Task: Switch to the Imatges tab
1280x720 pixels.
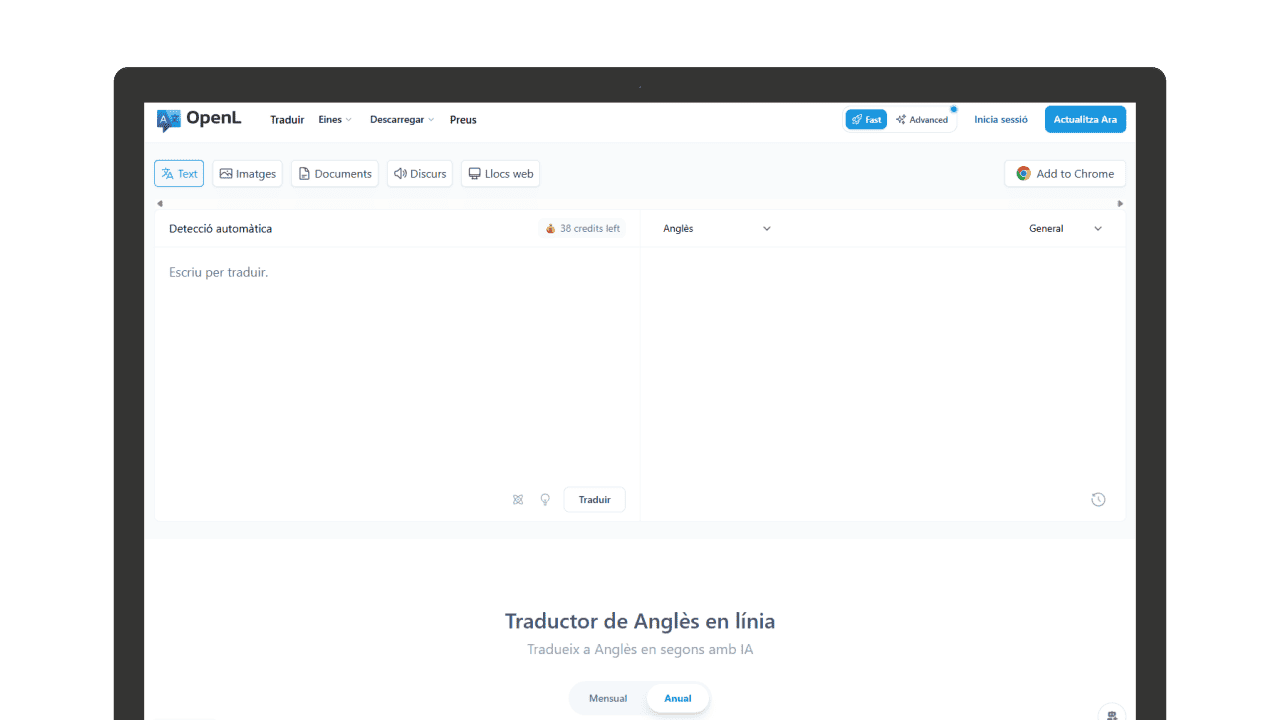Action: (x=247, y=174)
